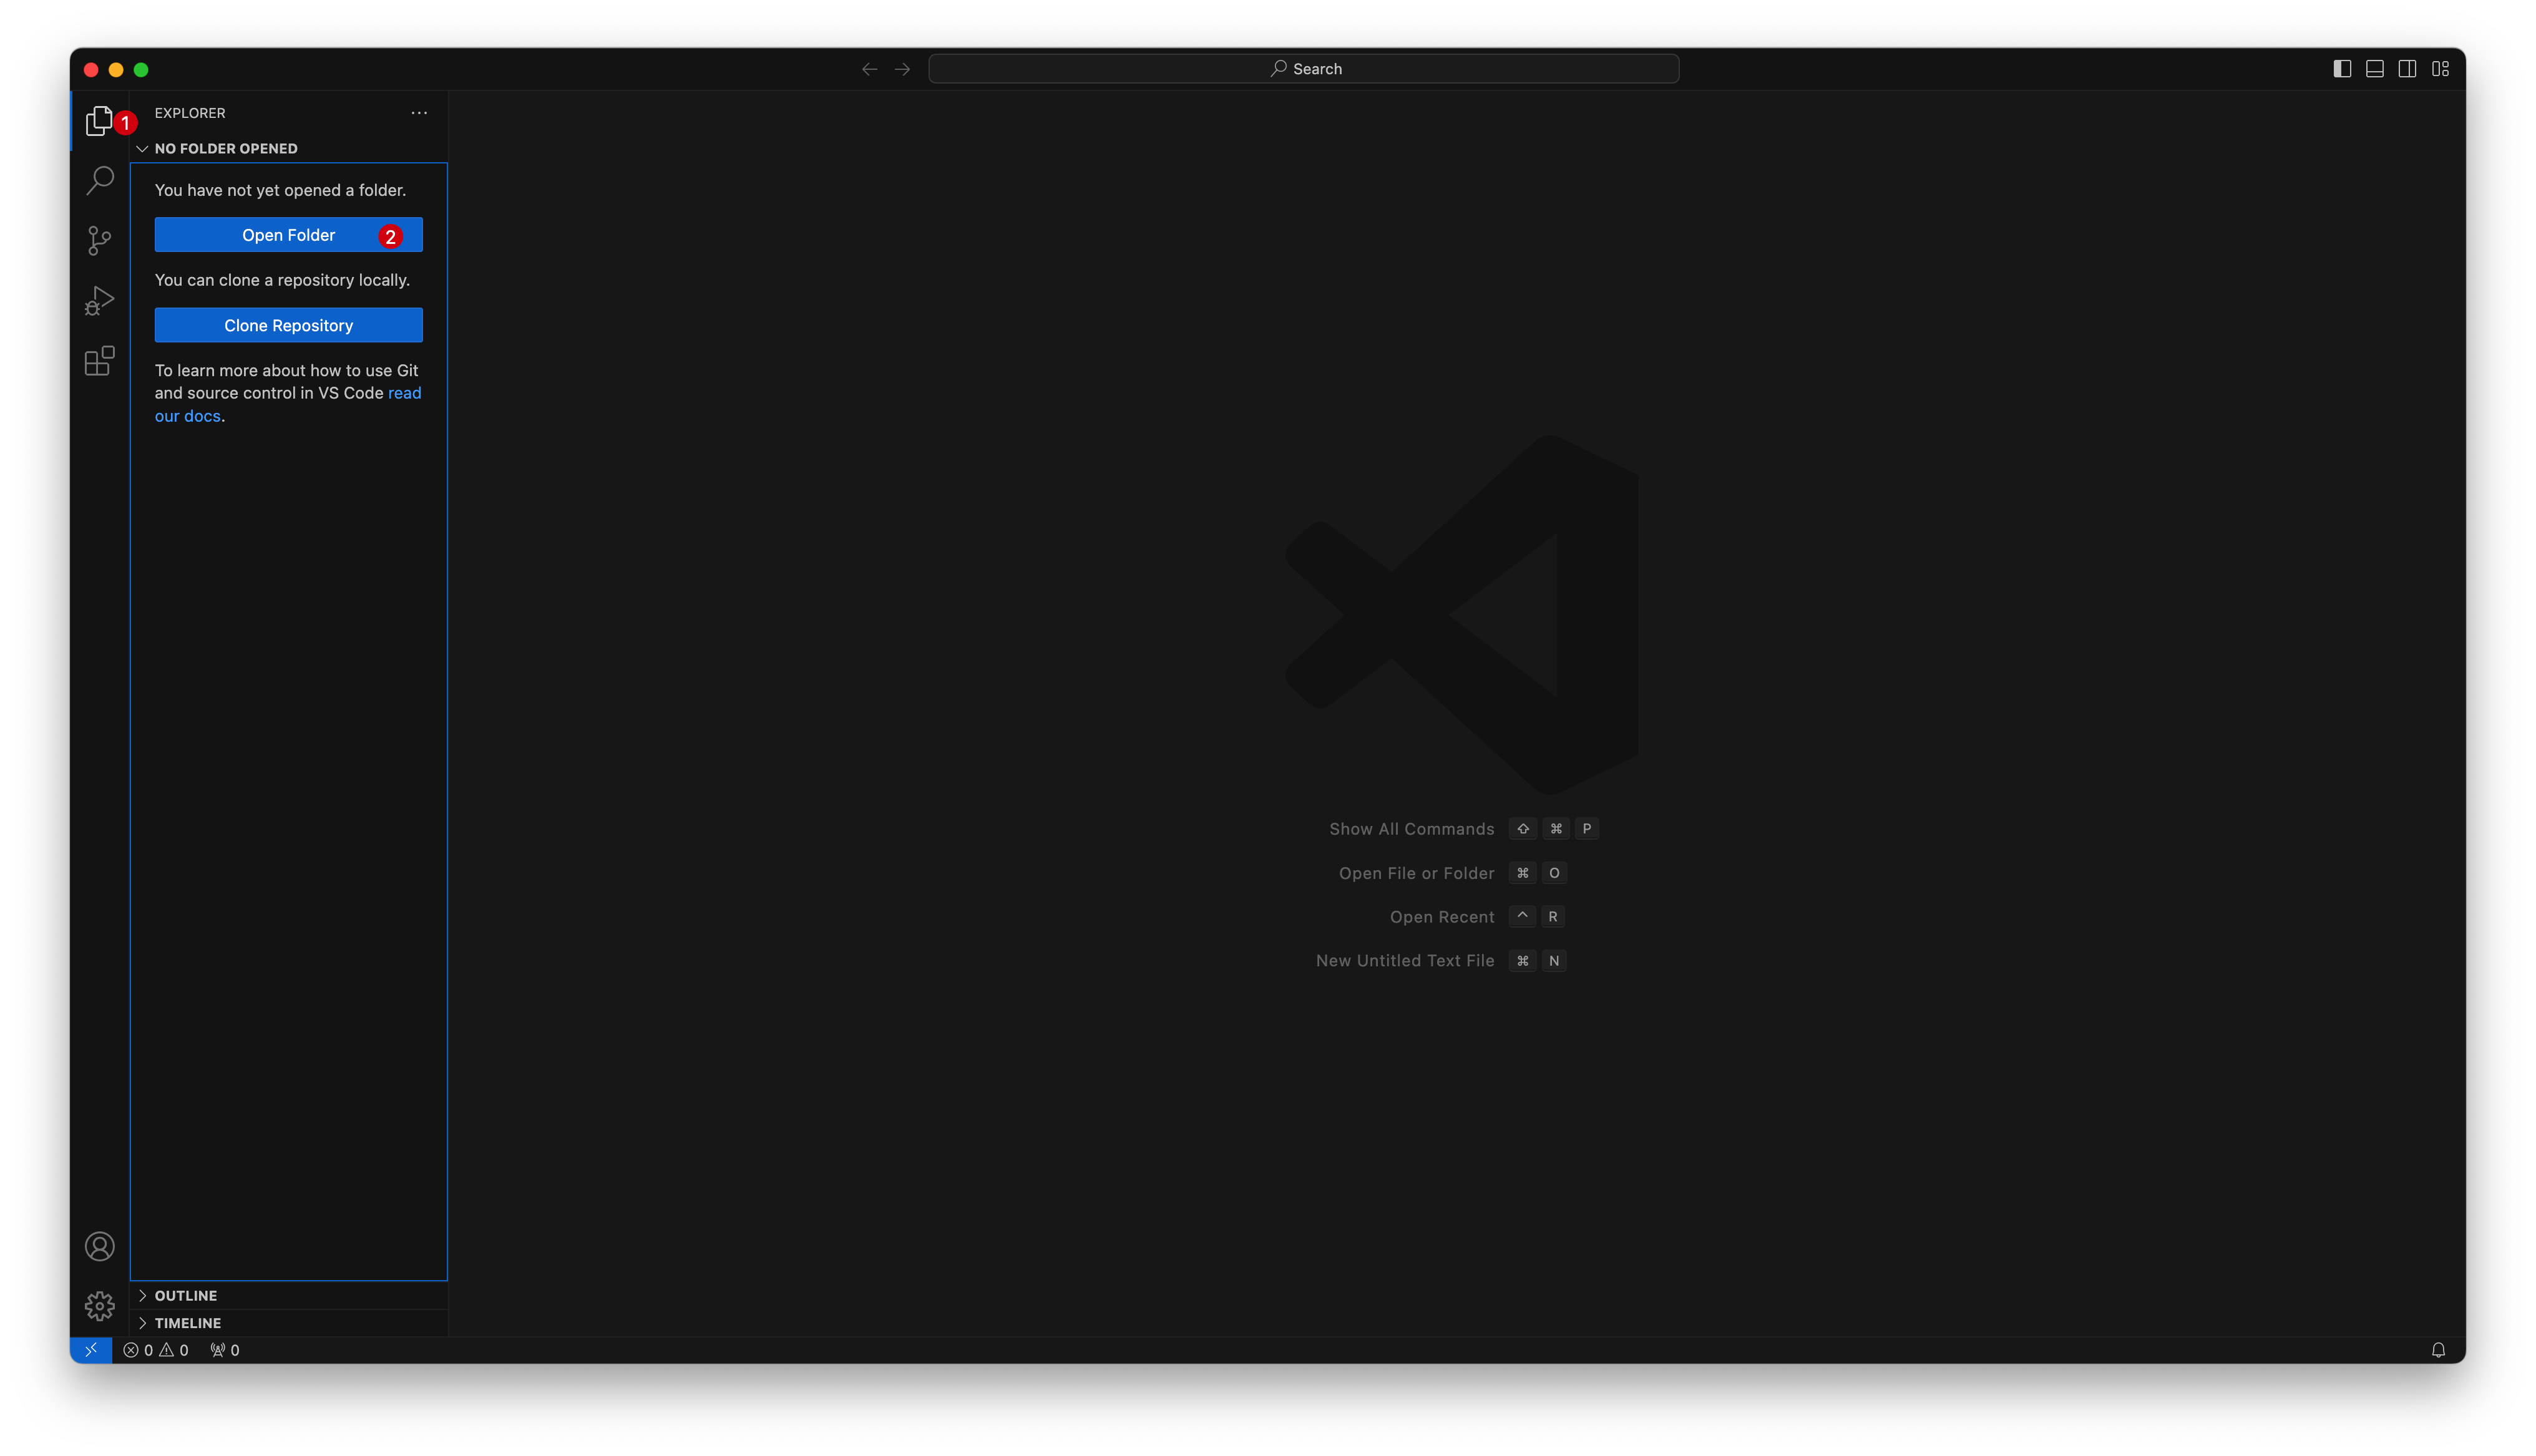Click the Open Folder button
Viewport: 2536px width, 1456px height.
(x=288, y=235)
